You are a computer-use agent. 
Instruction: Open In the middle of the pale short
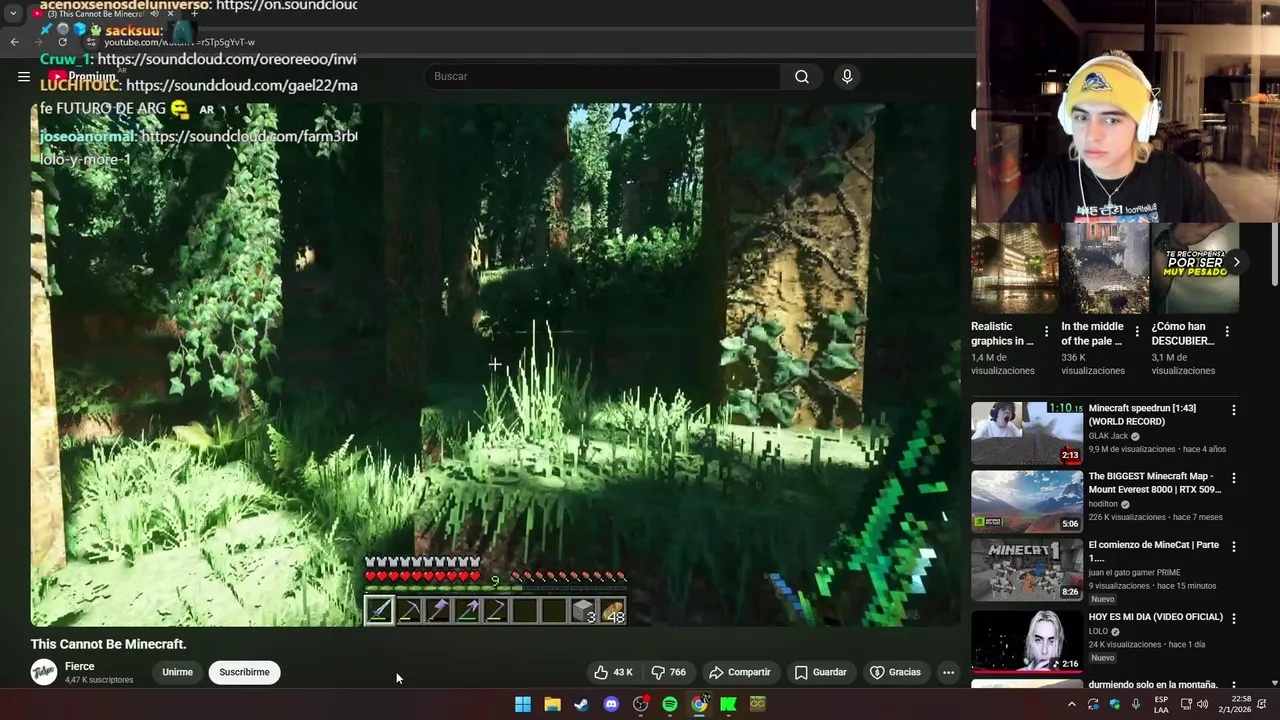click(x=1104, y=268)
